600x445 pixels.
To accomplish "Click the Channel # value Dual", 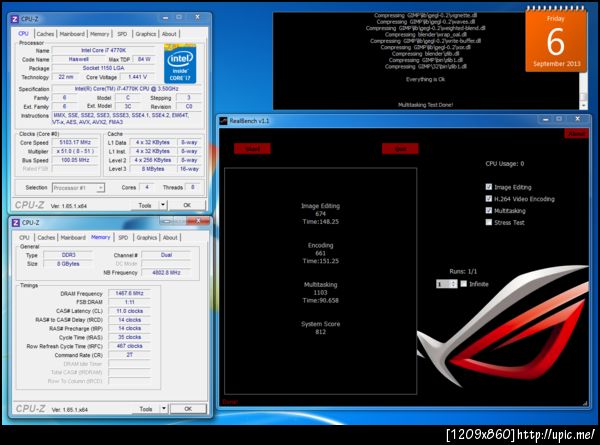I will tap(166, 255).
